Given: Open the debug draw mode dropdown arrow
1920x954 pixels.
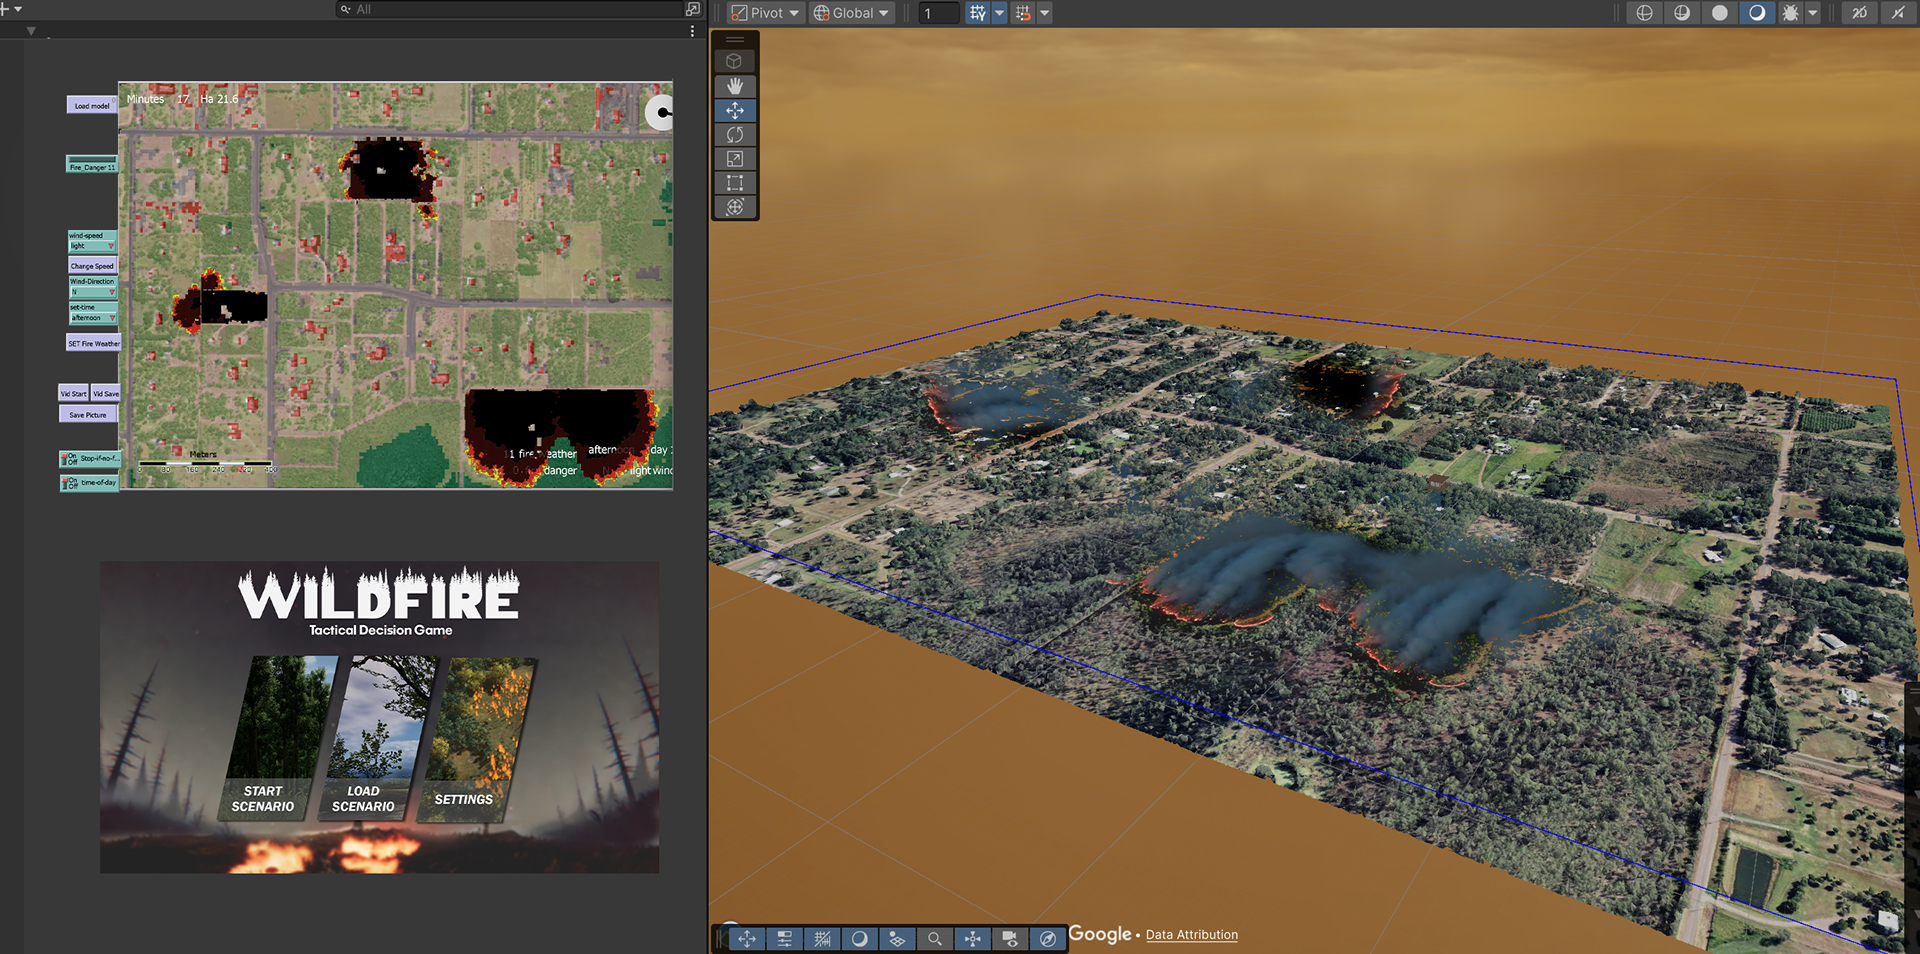Looking at the screenshot, I should pos(1813,13).
